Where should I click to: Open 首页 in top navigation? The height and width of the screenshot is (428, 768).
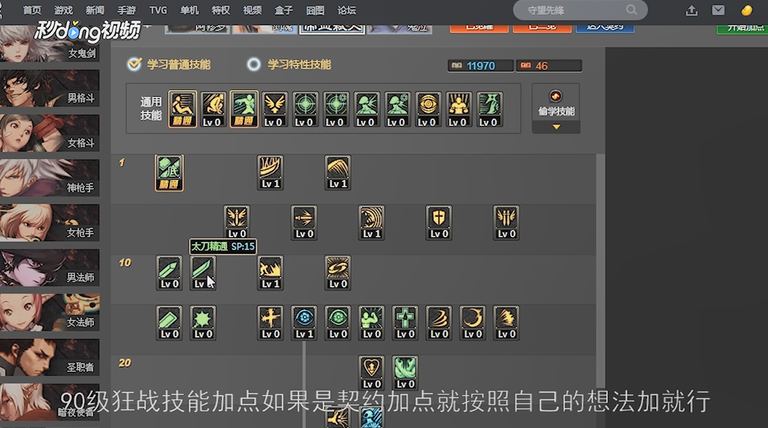[32, 10]
